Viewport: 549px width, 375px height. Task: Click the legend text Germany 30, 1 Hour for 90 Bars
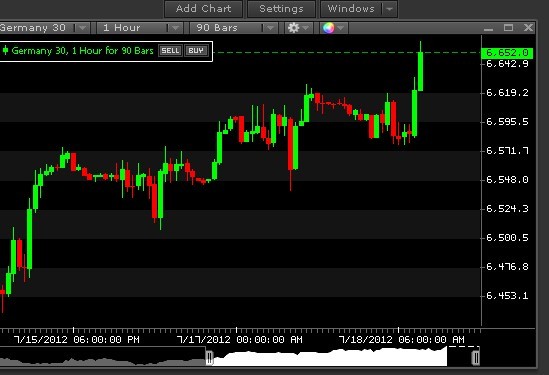click(82, 51)
